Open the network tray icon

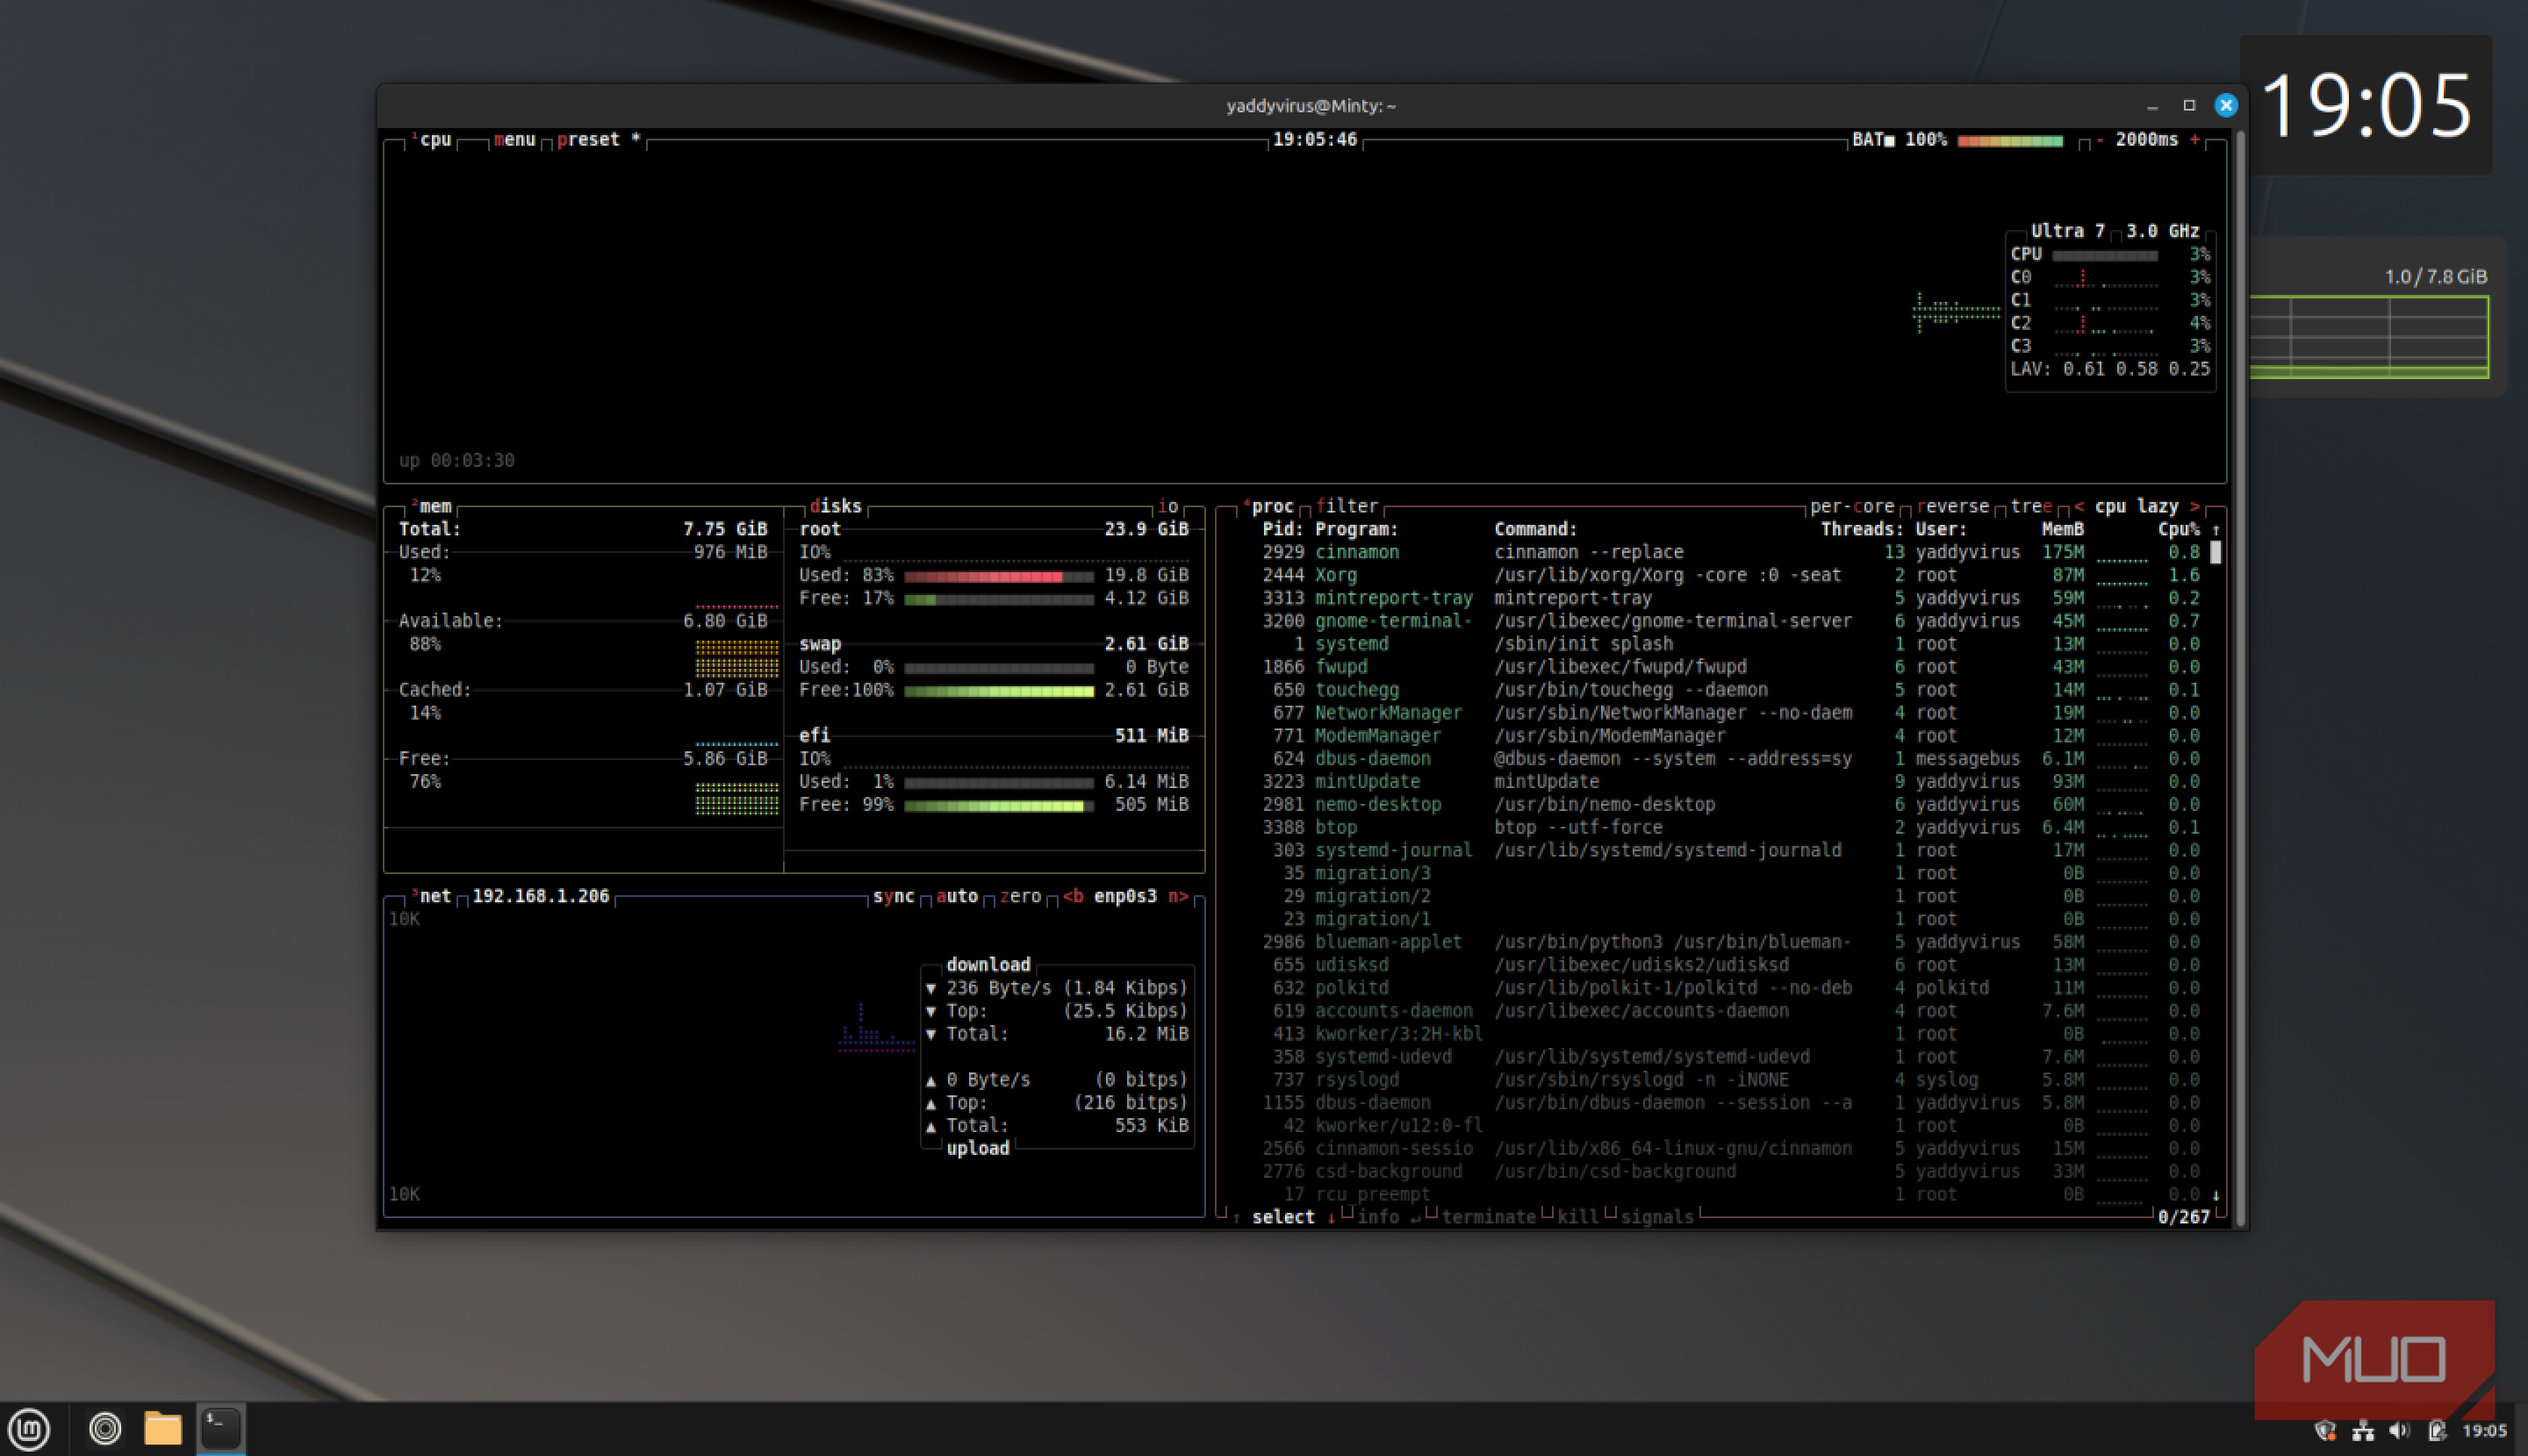2363,1431
